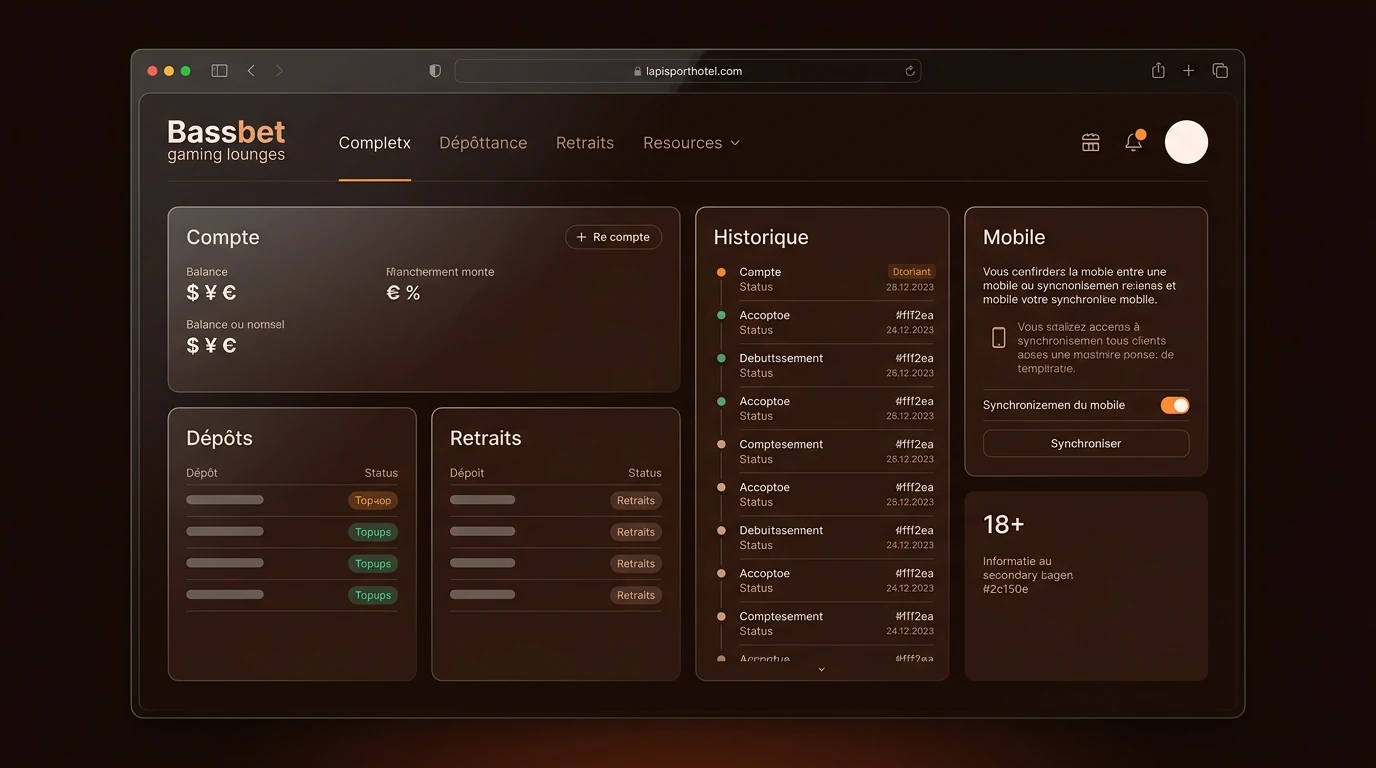Reload the page in the address bar
The width and height of the screenshot is (1376, 768).
pos(910,71)
